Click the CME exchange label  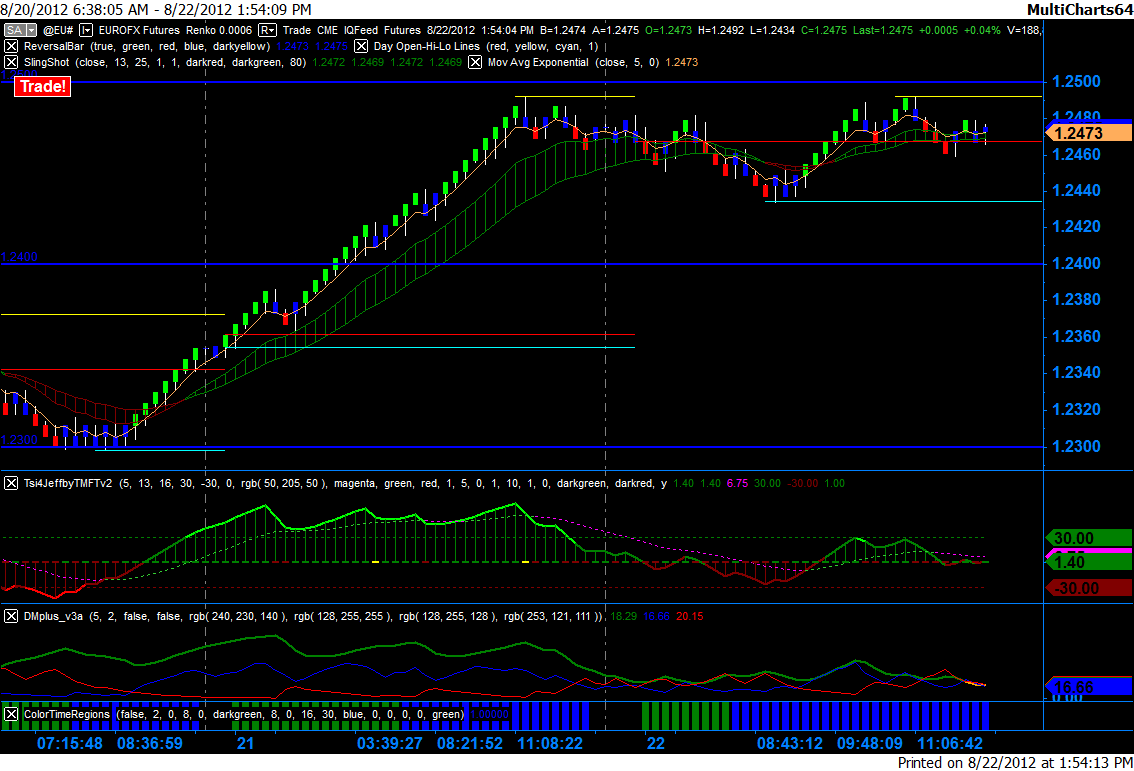pos(327,30)
